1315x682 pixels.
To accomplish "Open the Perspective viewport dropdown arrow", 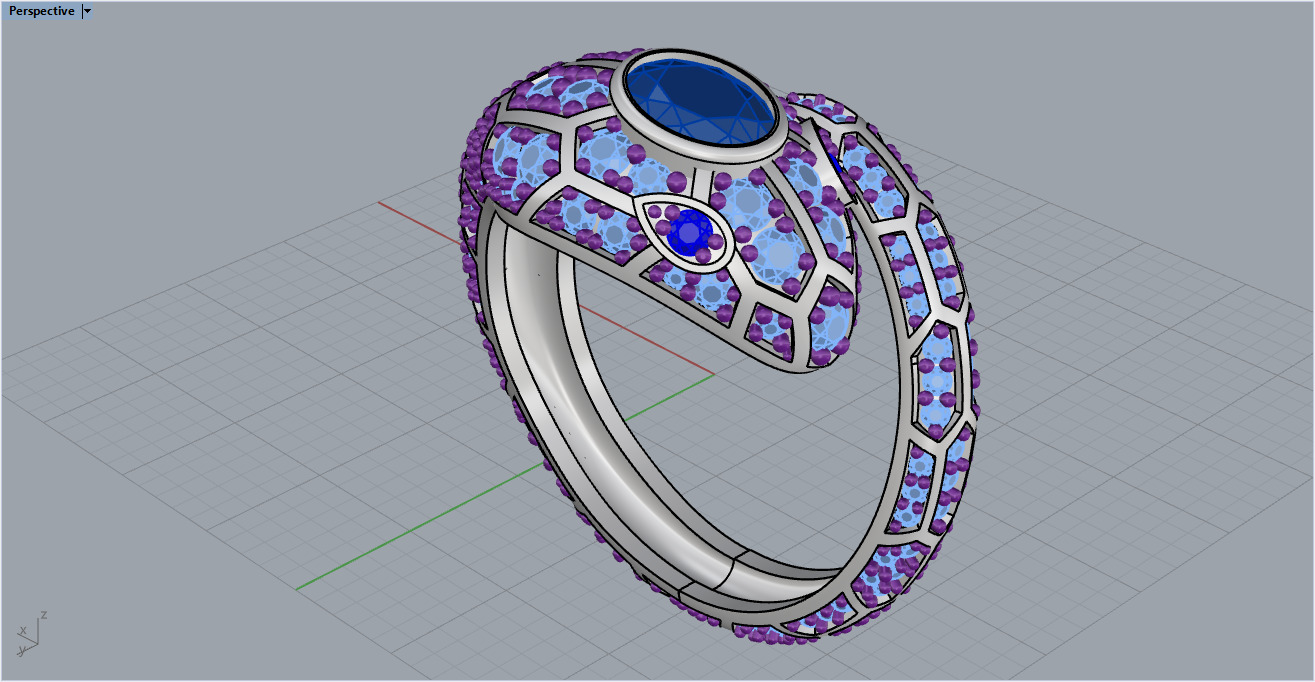I will click(x=88, y=11).
